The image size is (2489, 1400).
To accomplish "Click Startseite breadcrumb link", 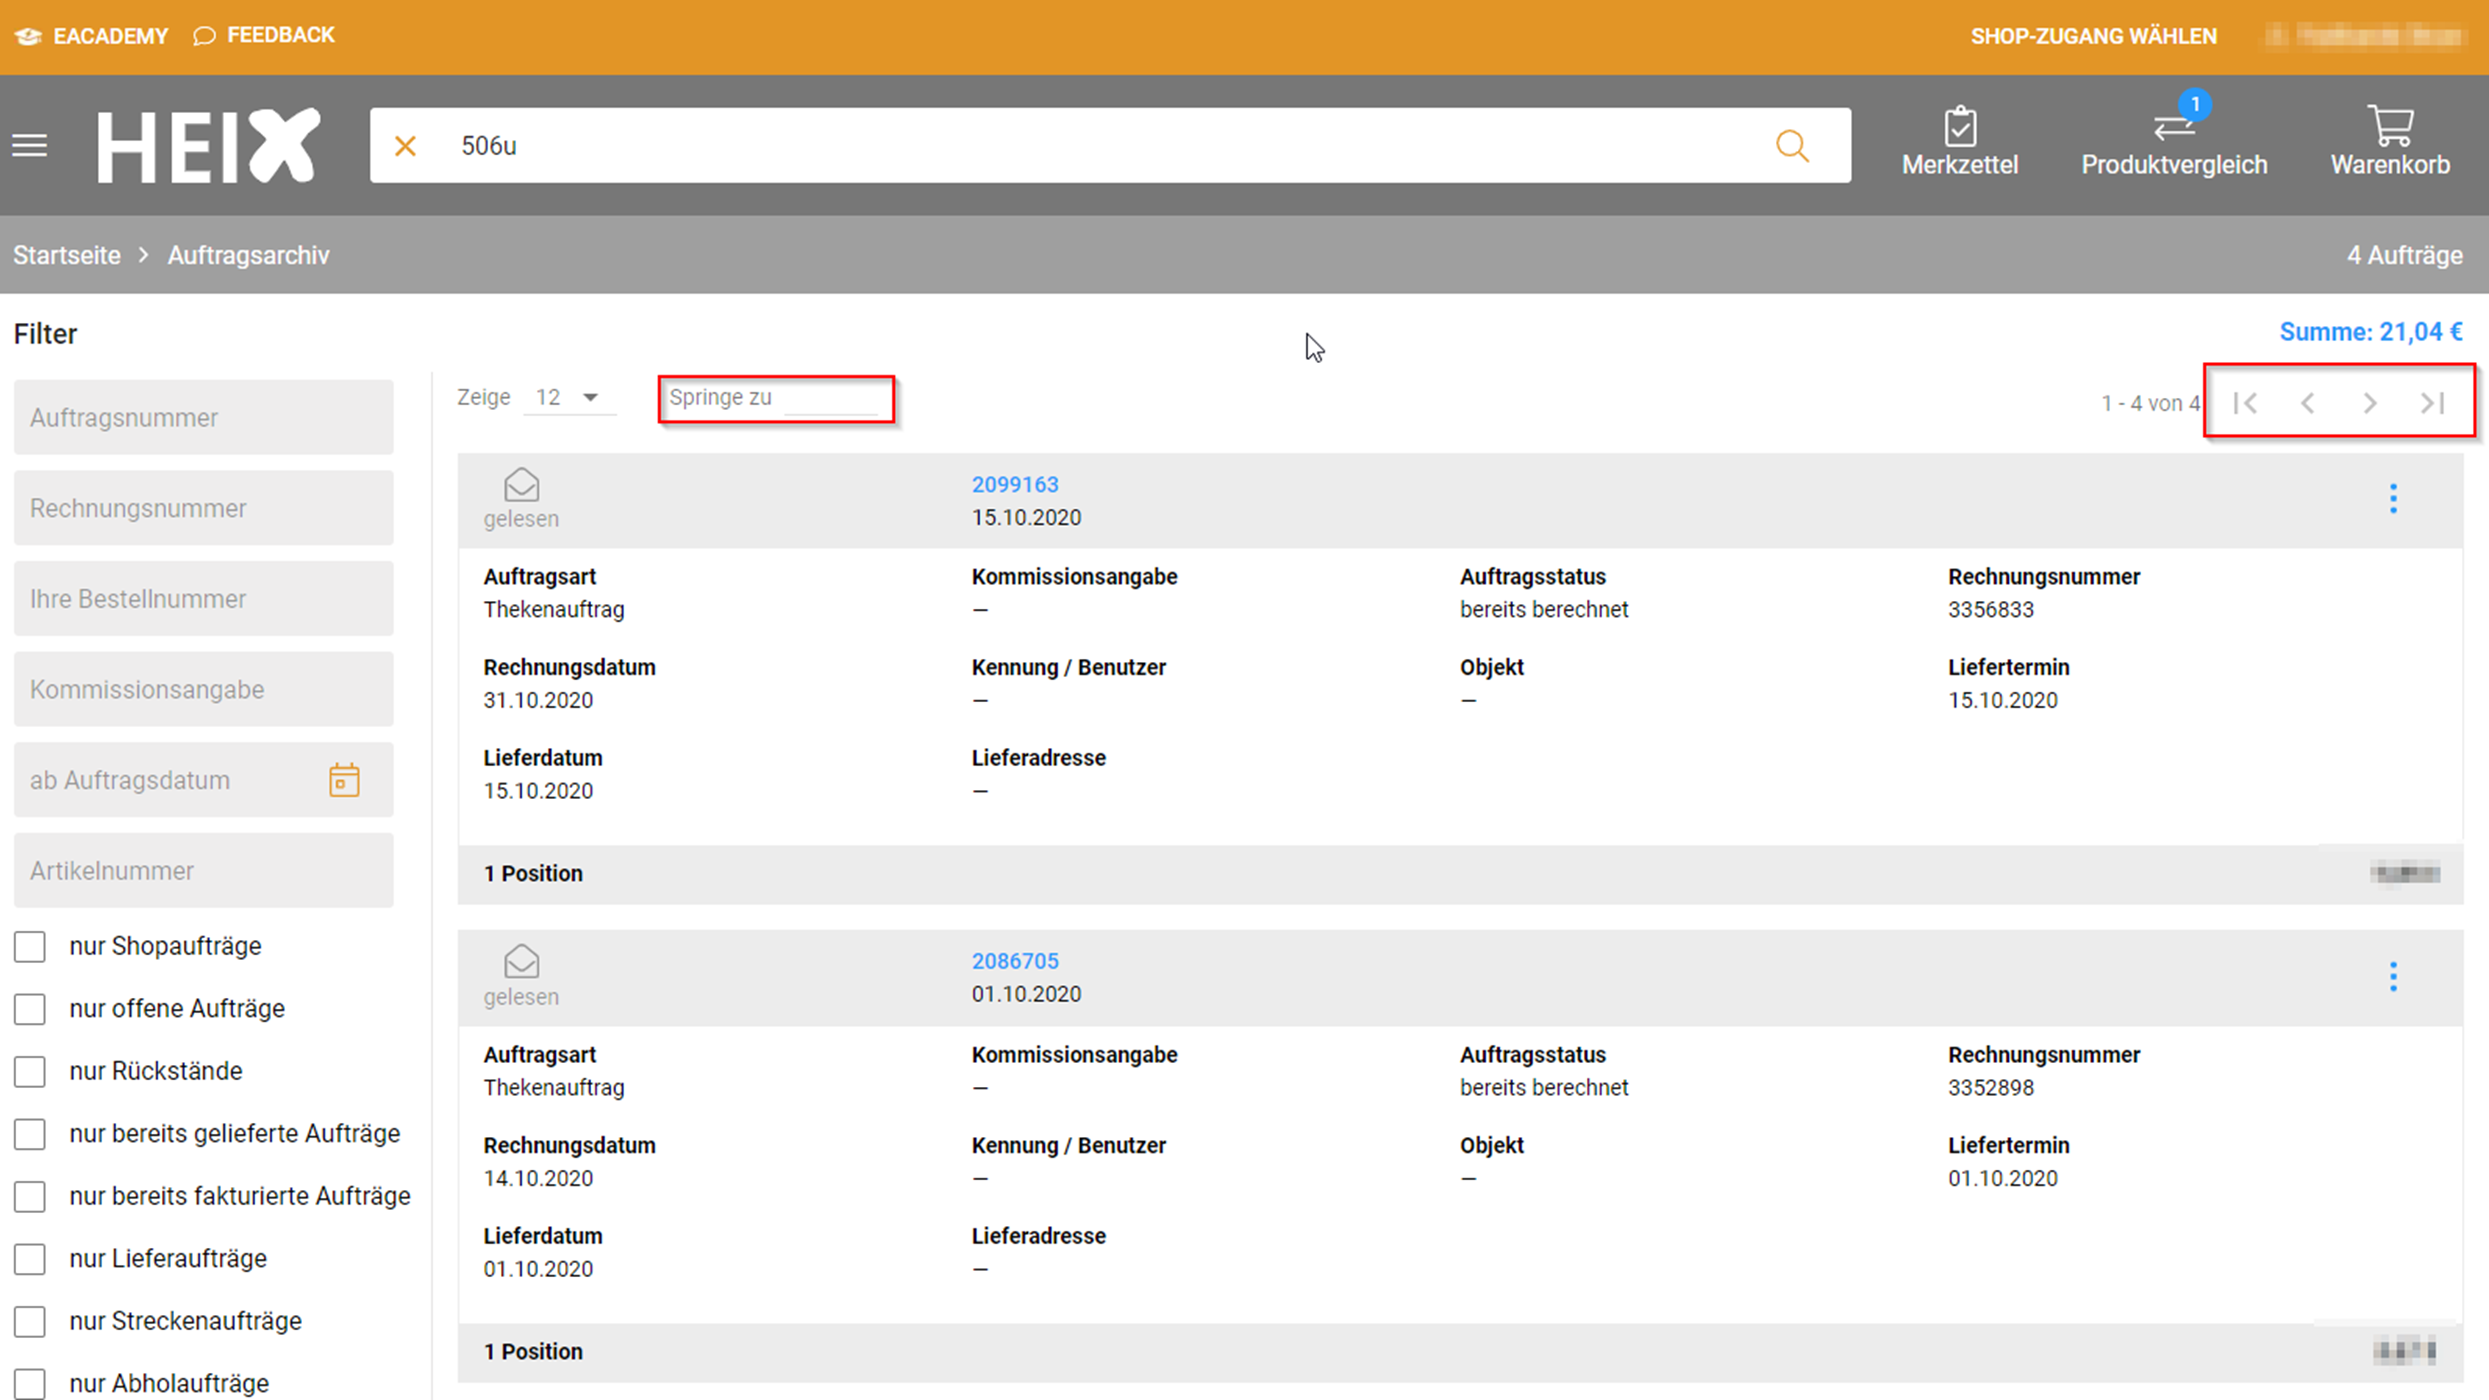I will click(66, 255).
